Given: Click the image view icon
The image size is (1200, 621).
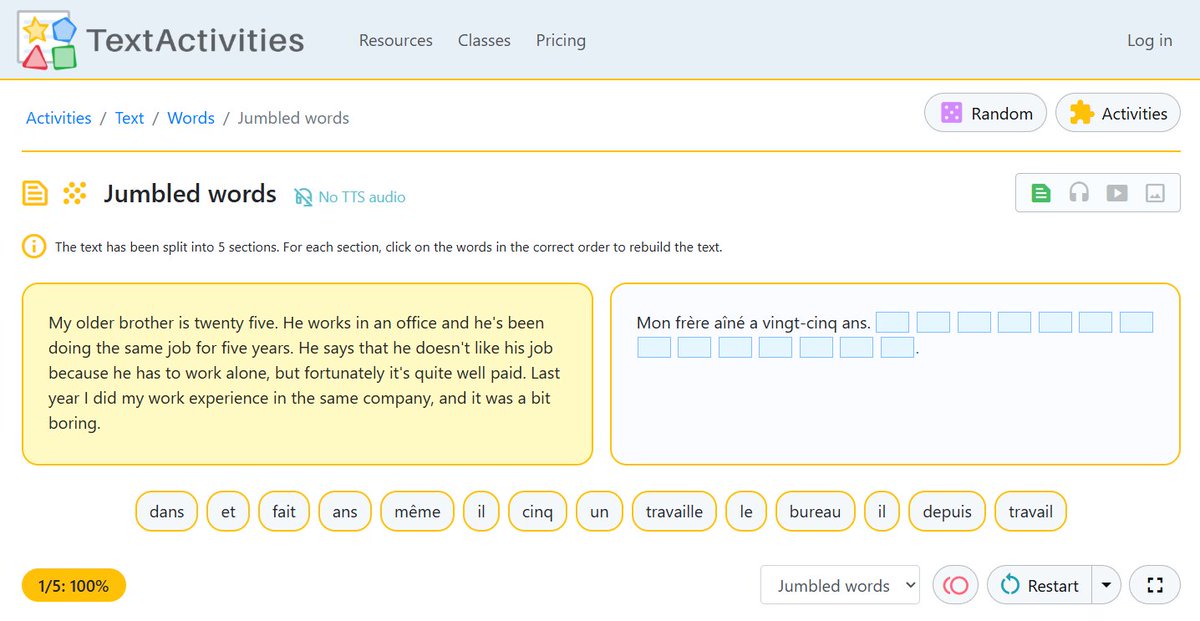Looking at the screenshot, I should click(x=1155, y=192).
